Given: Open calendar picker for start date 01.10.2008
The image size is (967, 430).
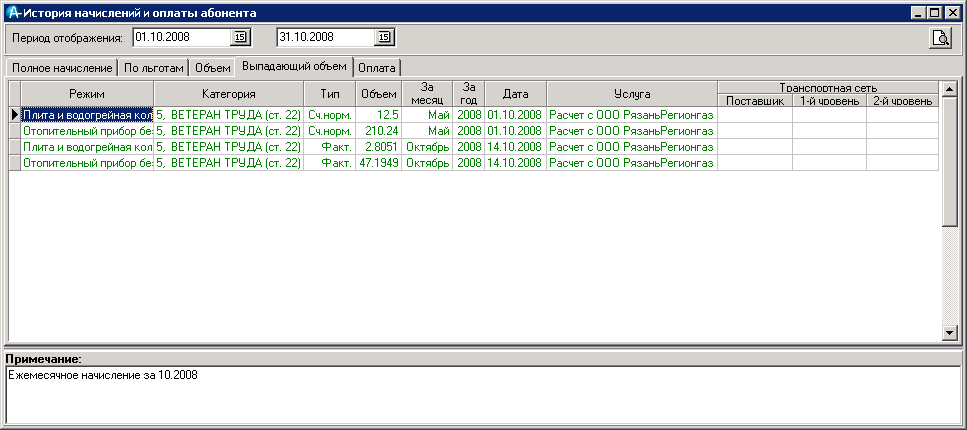Looking at the screenshot, I should [x=240, y=38].
